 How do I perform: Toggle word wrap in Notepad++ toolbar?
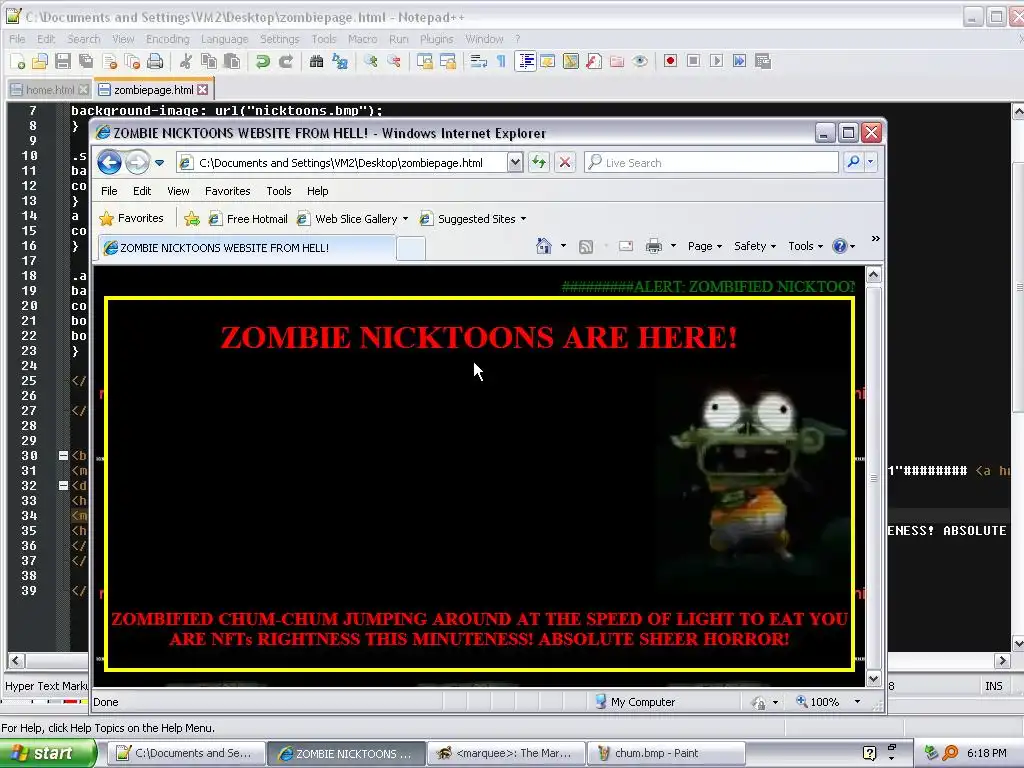click(479, 61)
